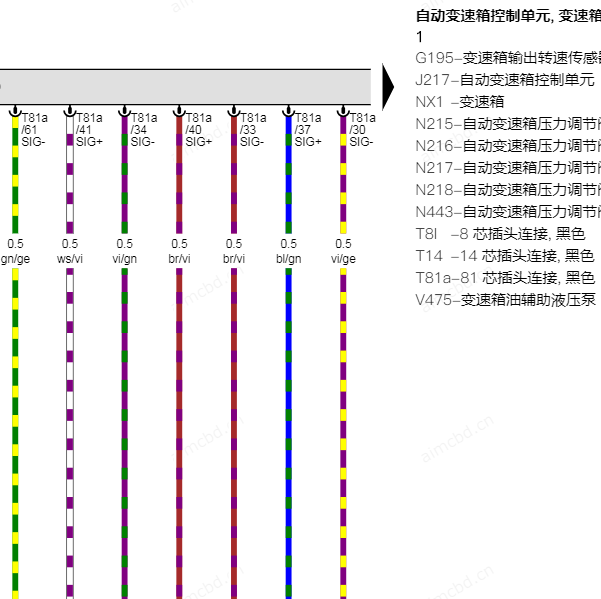Click the 0.5 gauge value above bl/gn

[289, 244]
